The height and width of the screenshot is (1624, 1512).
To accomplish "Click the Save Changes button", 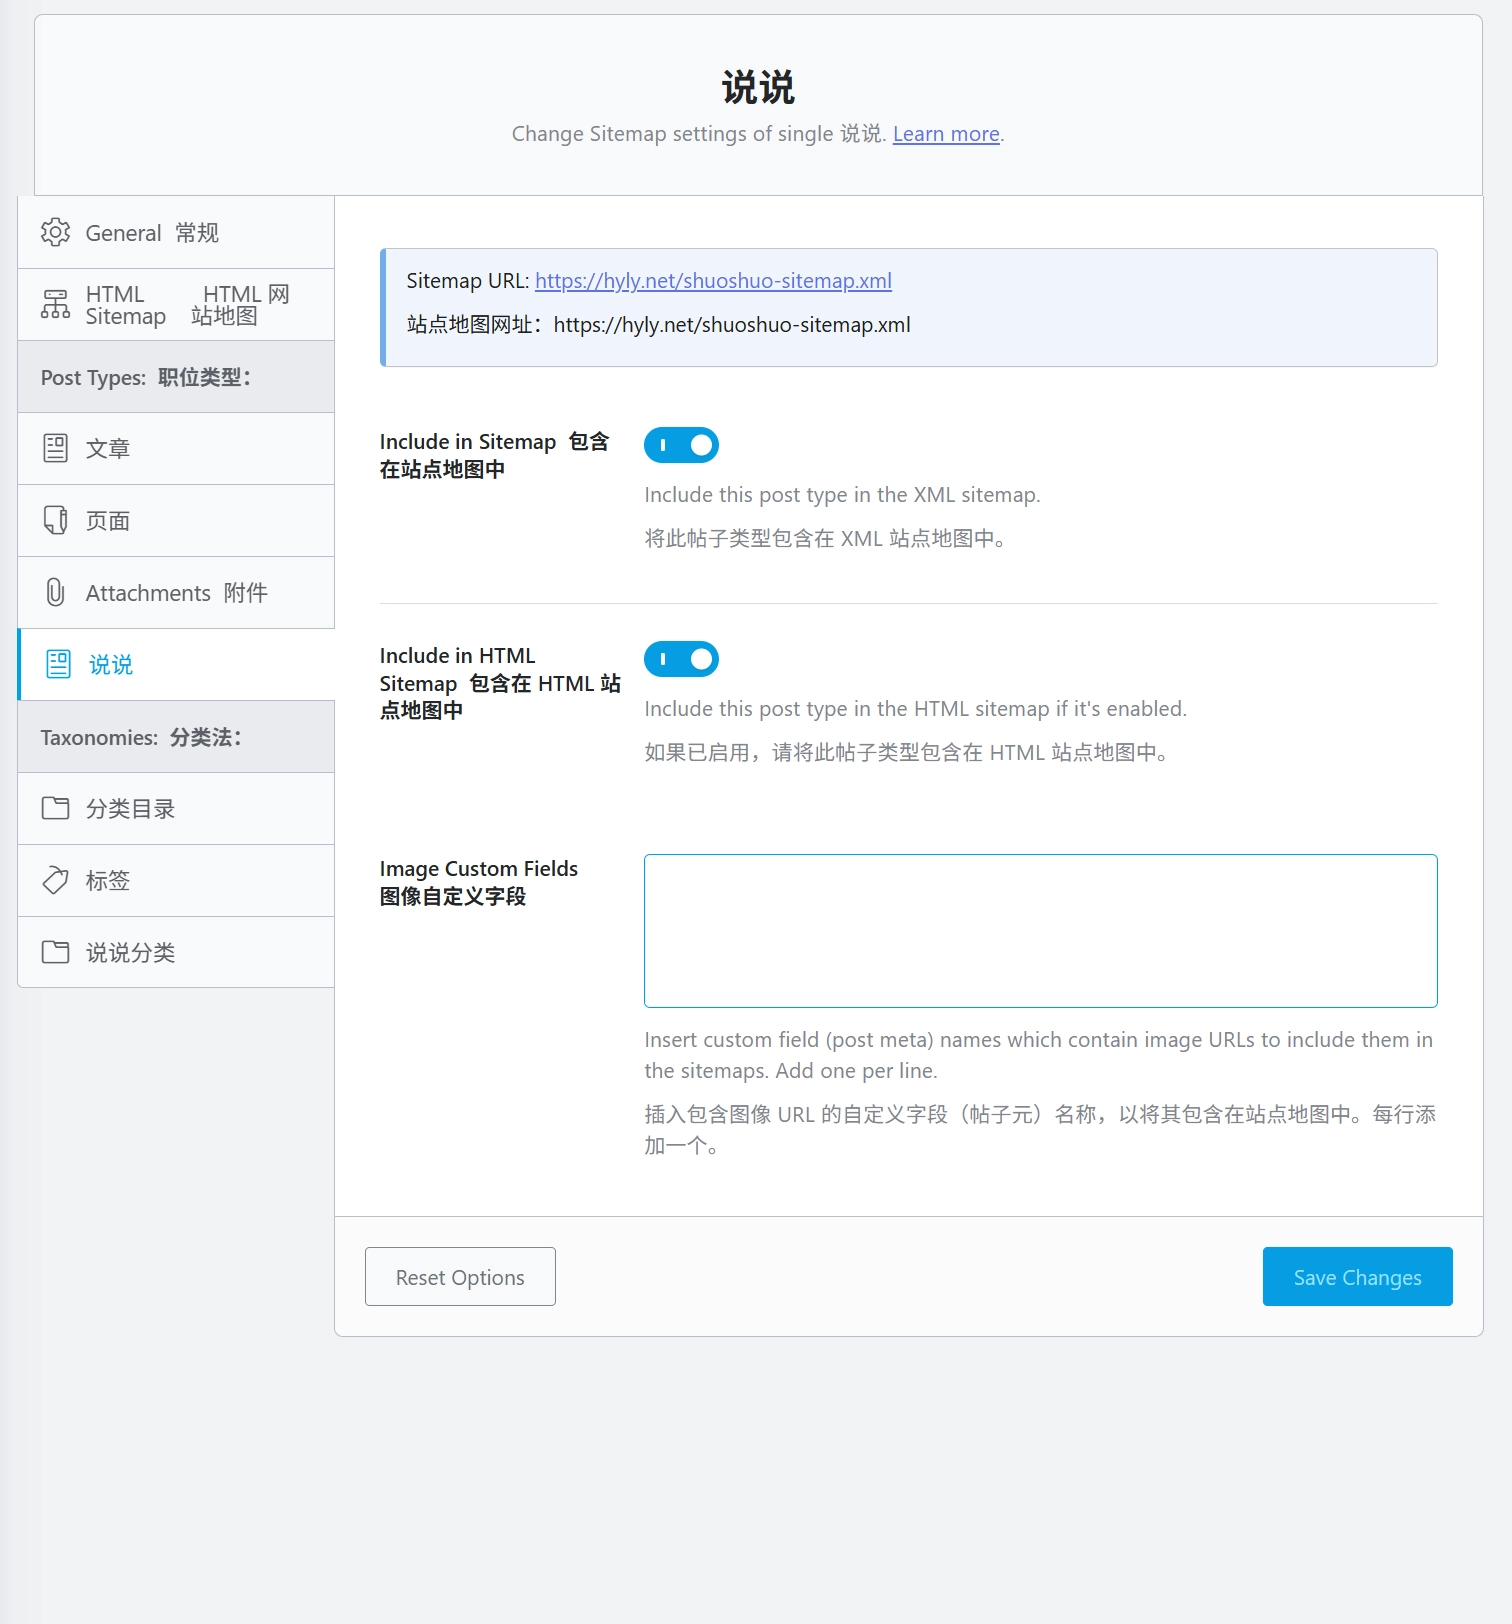I will (x=1357, y=1276).
